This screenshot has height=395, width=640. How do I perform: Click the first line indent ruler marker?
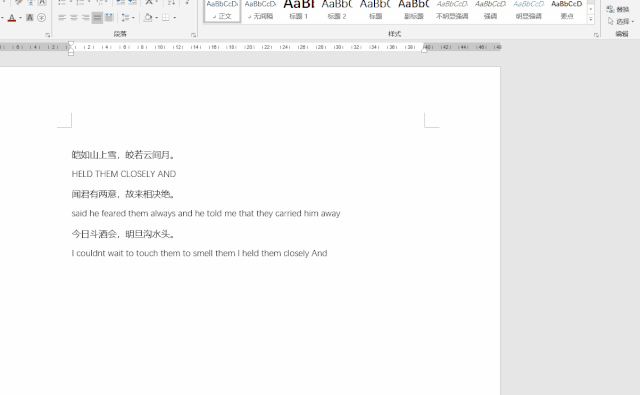point(71,43)
